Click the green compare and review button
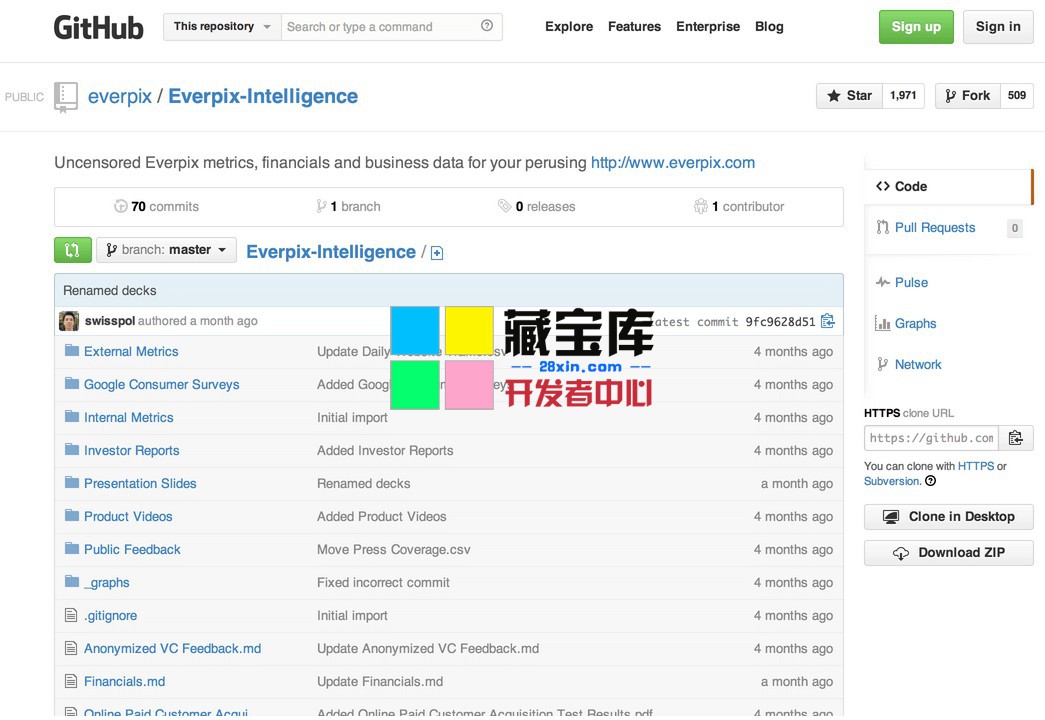The image size is (1045, 720). point(73,250)
